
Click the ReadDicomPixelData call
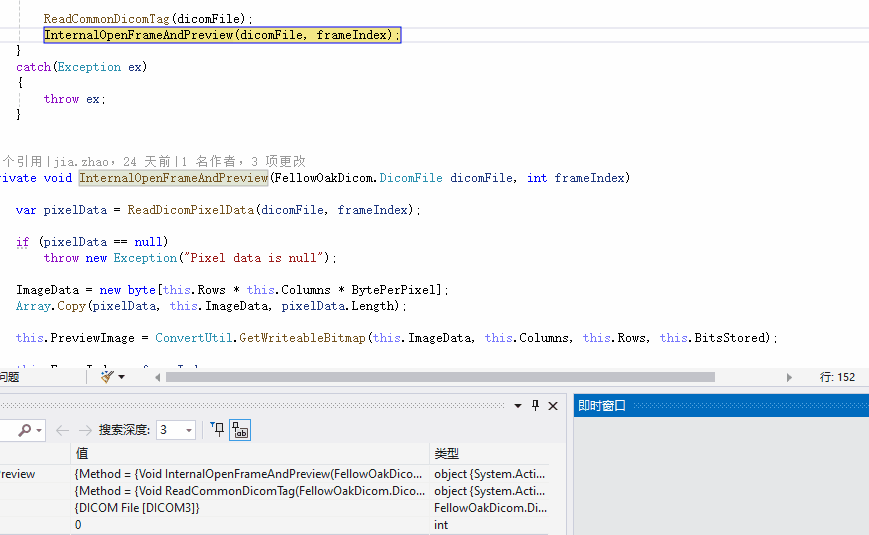[191, 210]
